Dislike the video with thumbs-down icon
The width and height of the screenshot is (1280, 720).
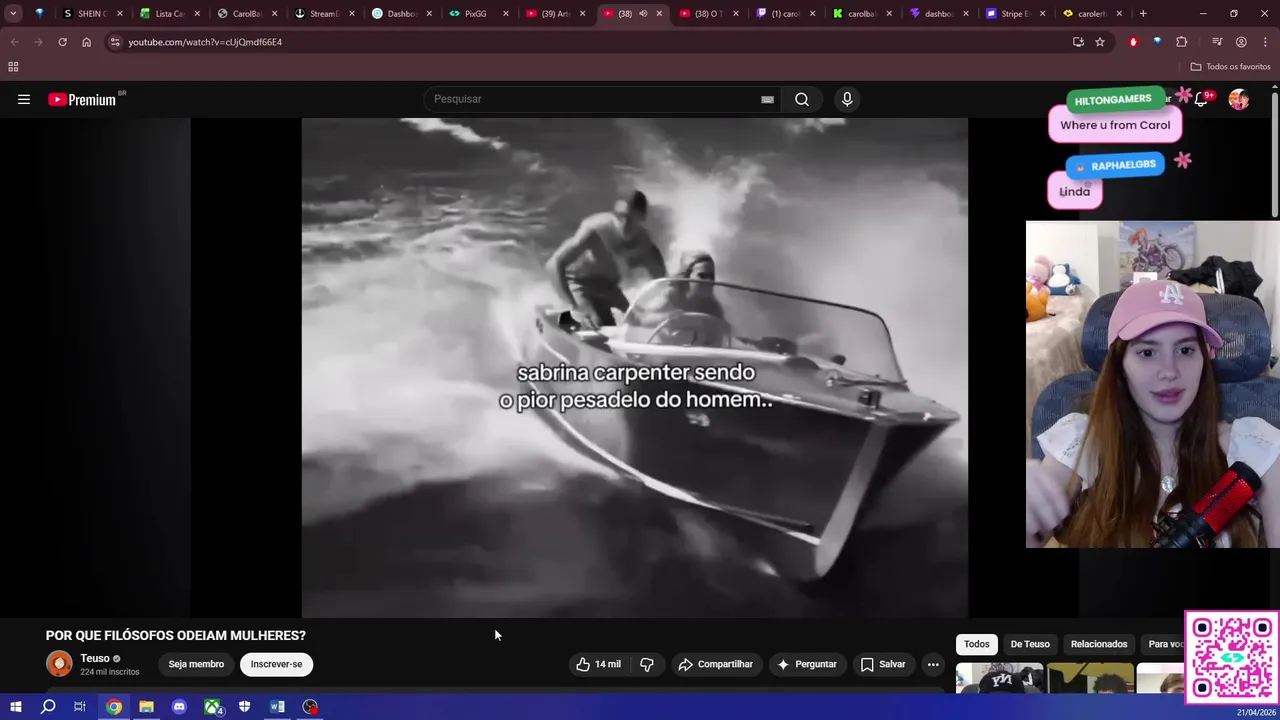point(647,664)
